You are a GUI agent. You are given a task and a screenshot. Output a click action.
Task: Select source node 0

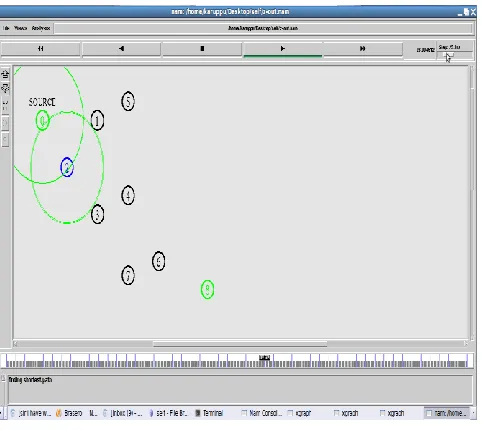pyautogui.click(x=43, y=121)
